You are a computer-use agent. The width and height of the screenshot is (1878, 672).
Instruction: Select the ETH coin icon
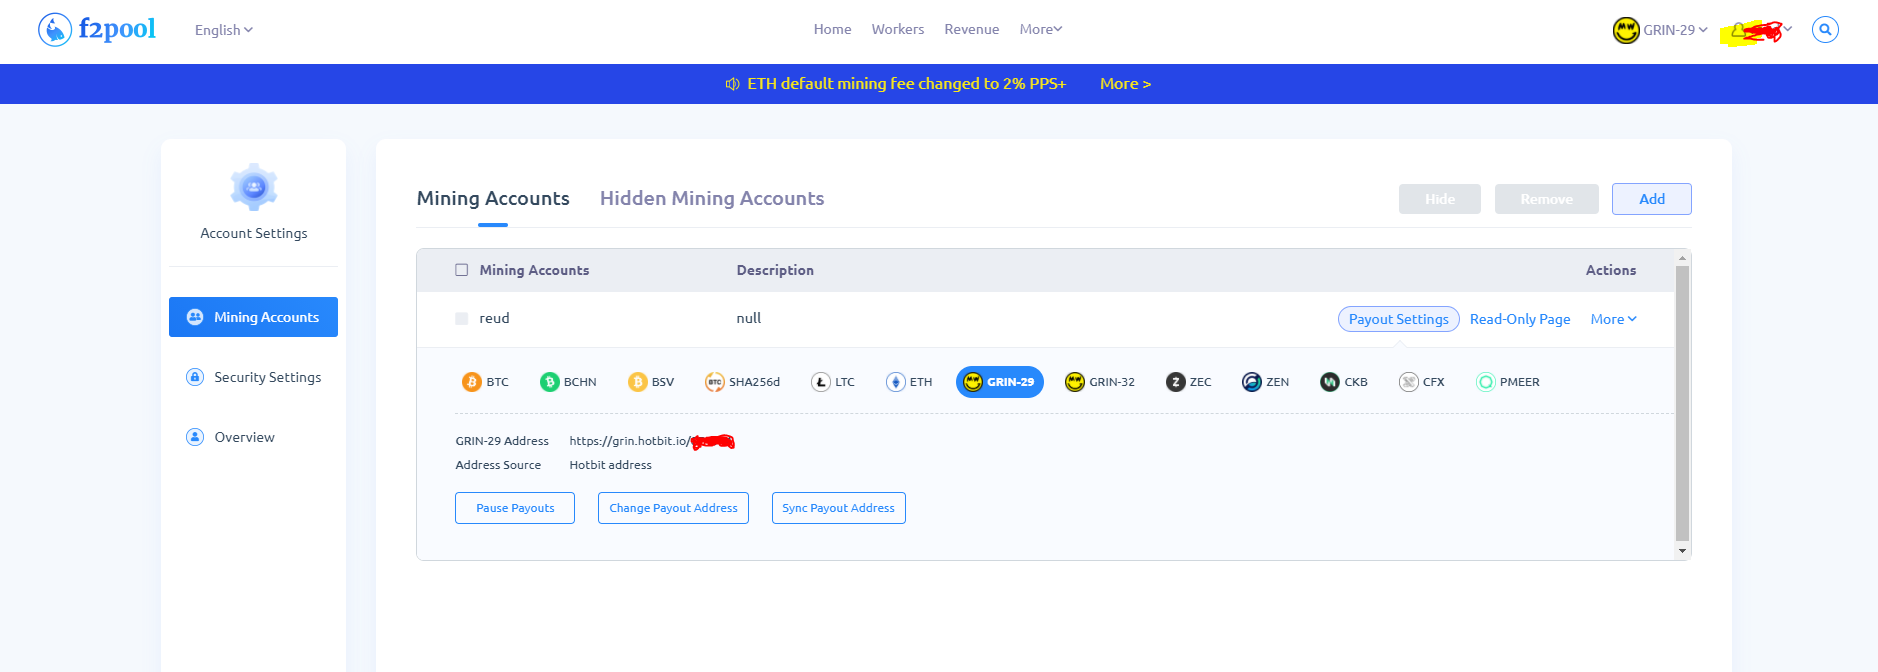(x=896, y=382)
